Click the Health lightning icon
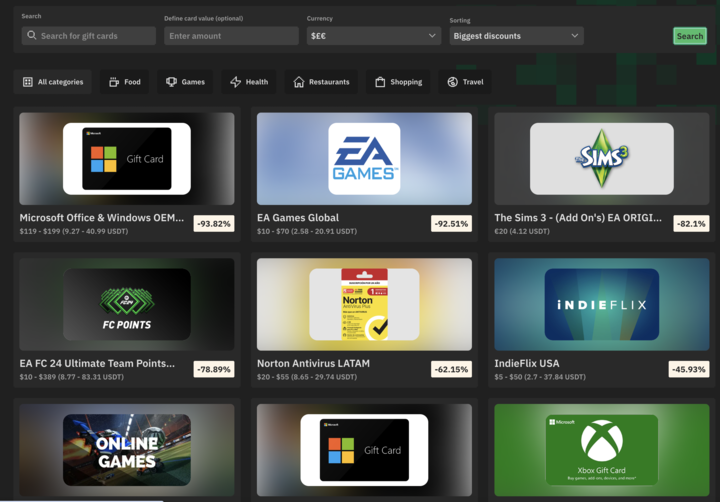This screenshot has width=720, height=502. point(236,82)
